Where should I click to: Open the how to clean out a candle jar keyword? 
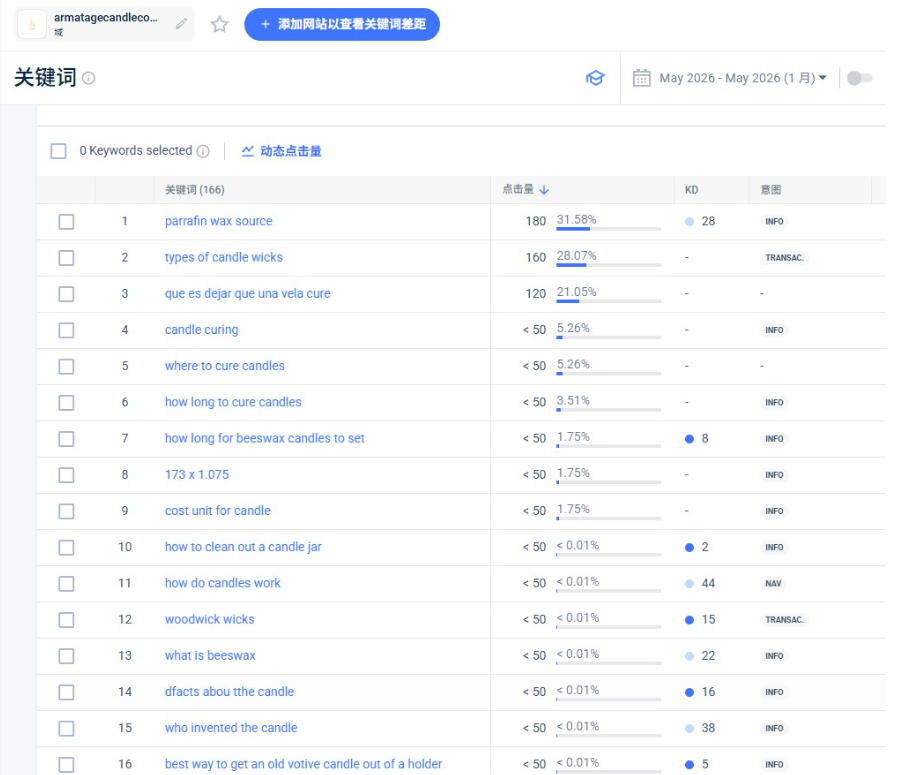coord(243,547)
